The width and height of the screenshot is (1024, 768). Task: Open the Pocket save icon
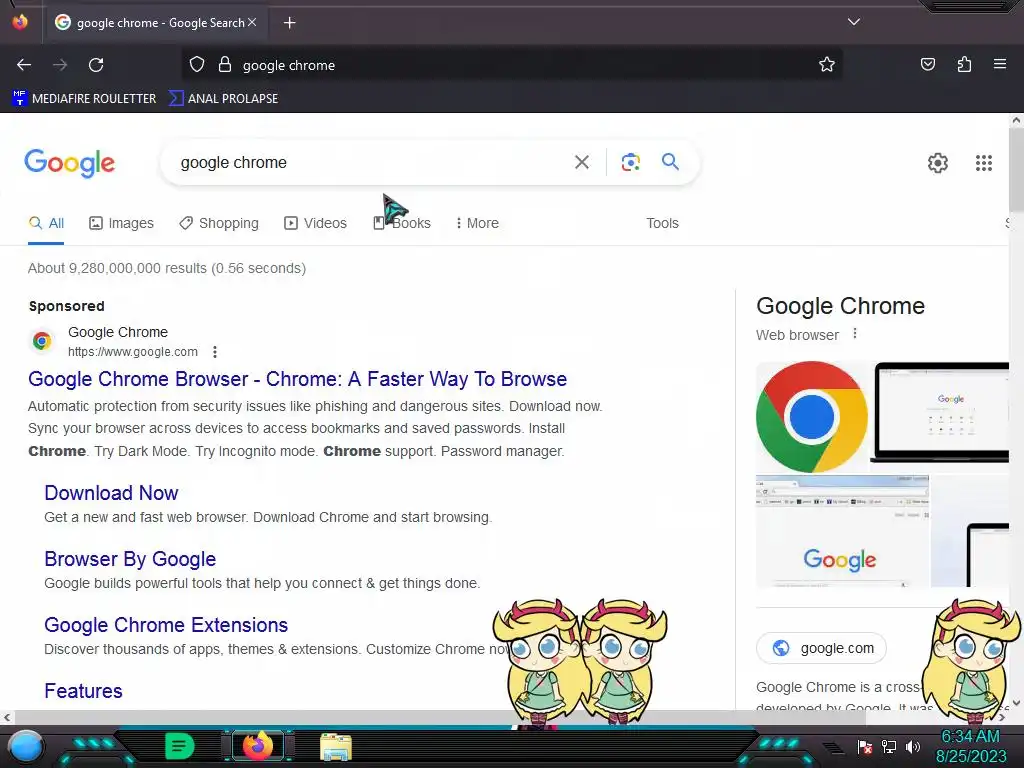[x=927, y=64]
